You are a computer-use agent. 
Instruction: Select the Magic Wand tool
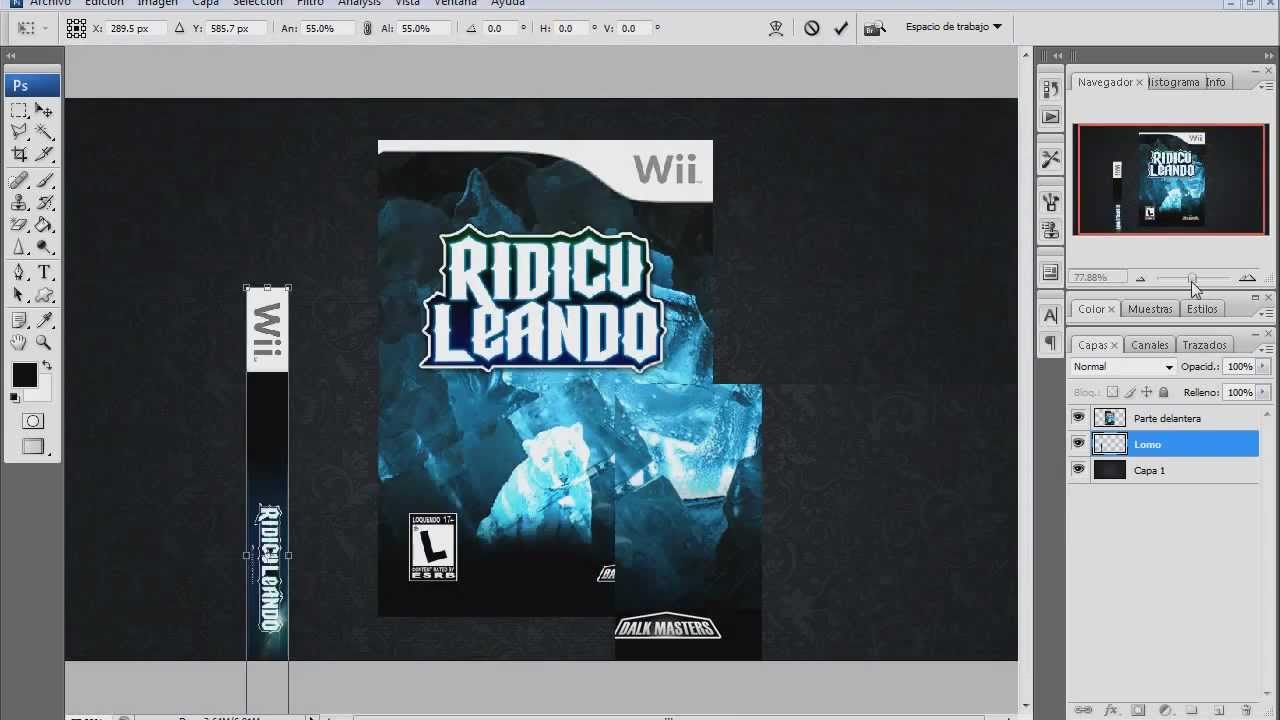pos(44,132)
